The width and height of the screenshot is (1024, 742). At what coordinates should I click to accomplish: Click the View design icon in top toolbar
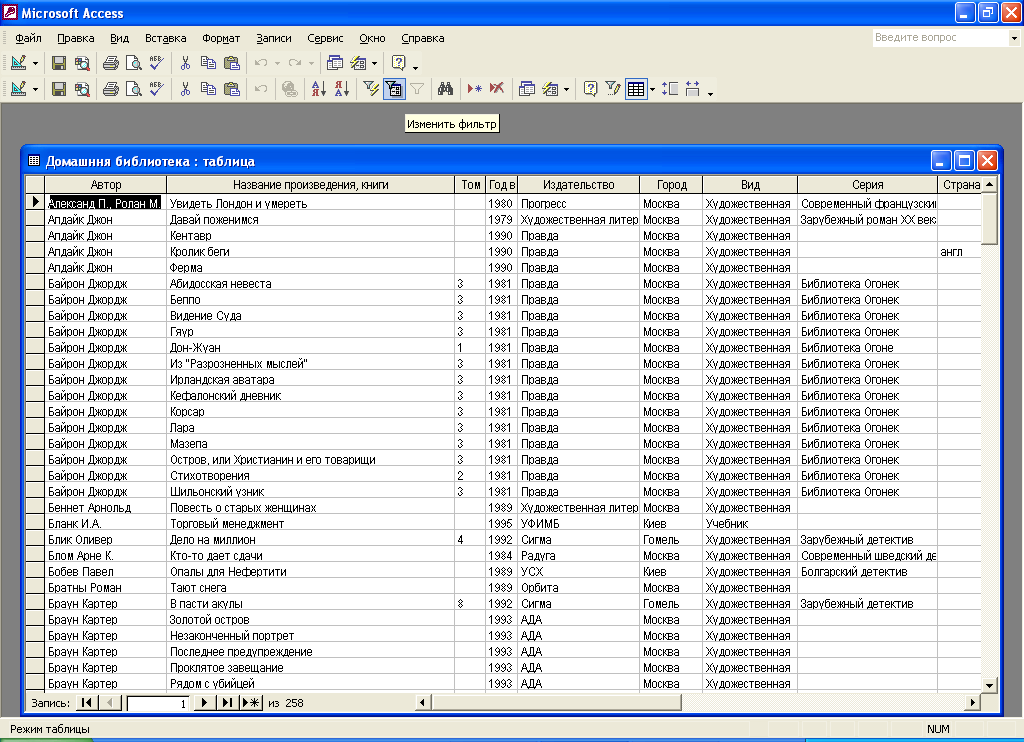click(x=19, y=63)
